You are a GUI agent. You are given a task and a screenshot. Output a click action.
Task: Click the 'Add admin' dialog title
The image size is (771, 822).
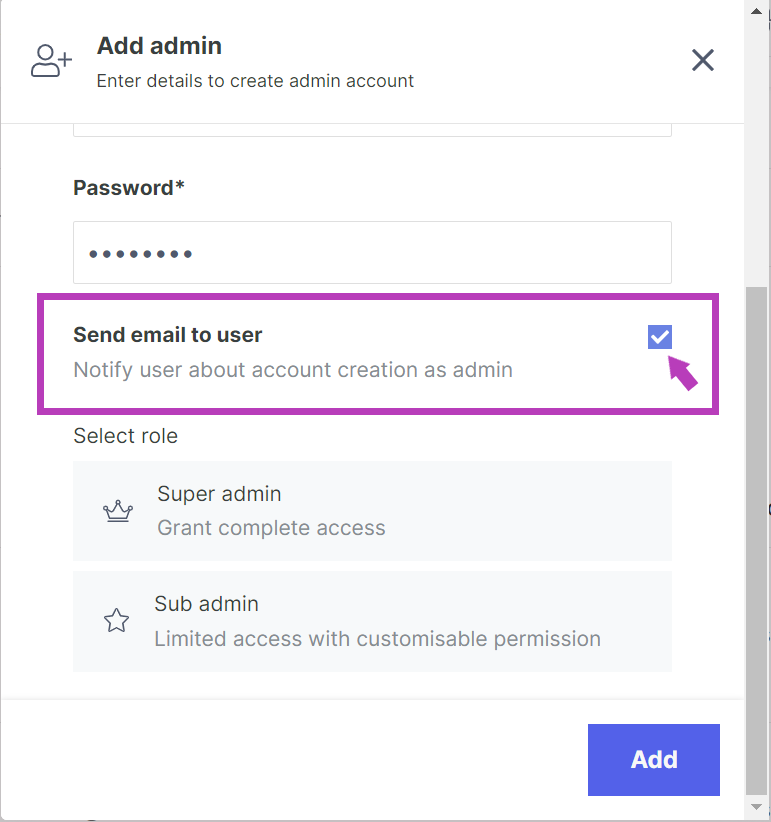(159, 46)
